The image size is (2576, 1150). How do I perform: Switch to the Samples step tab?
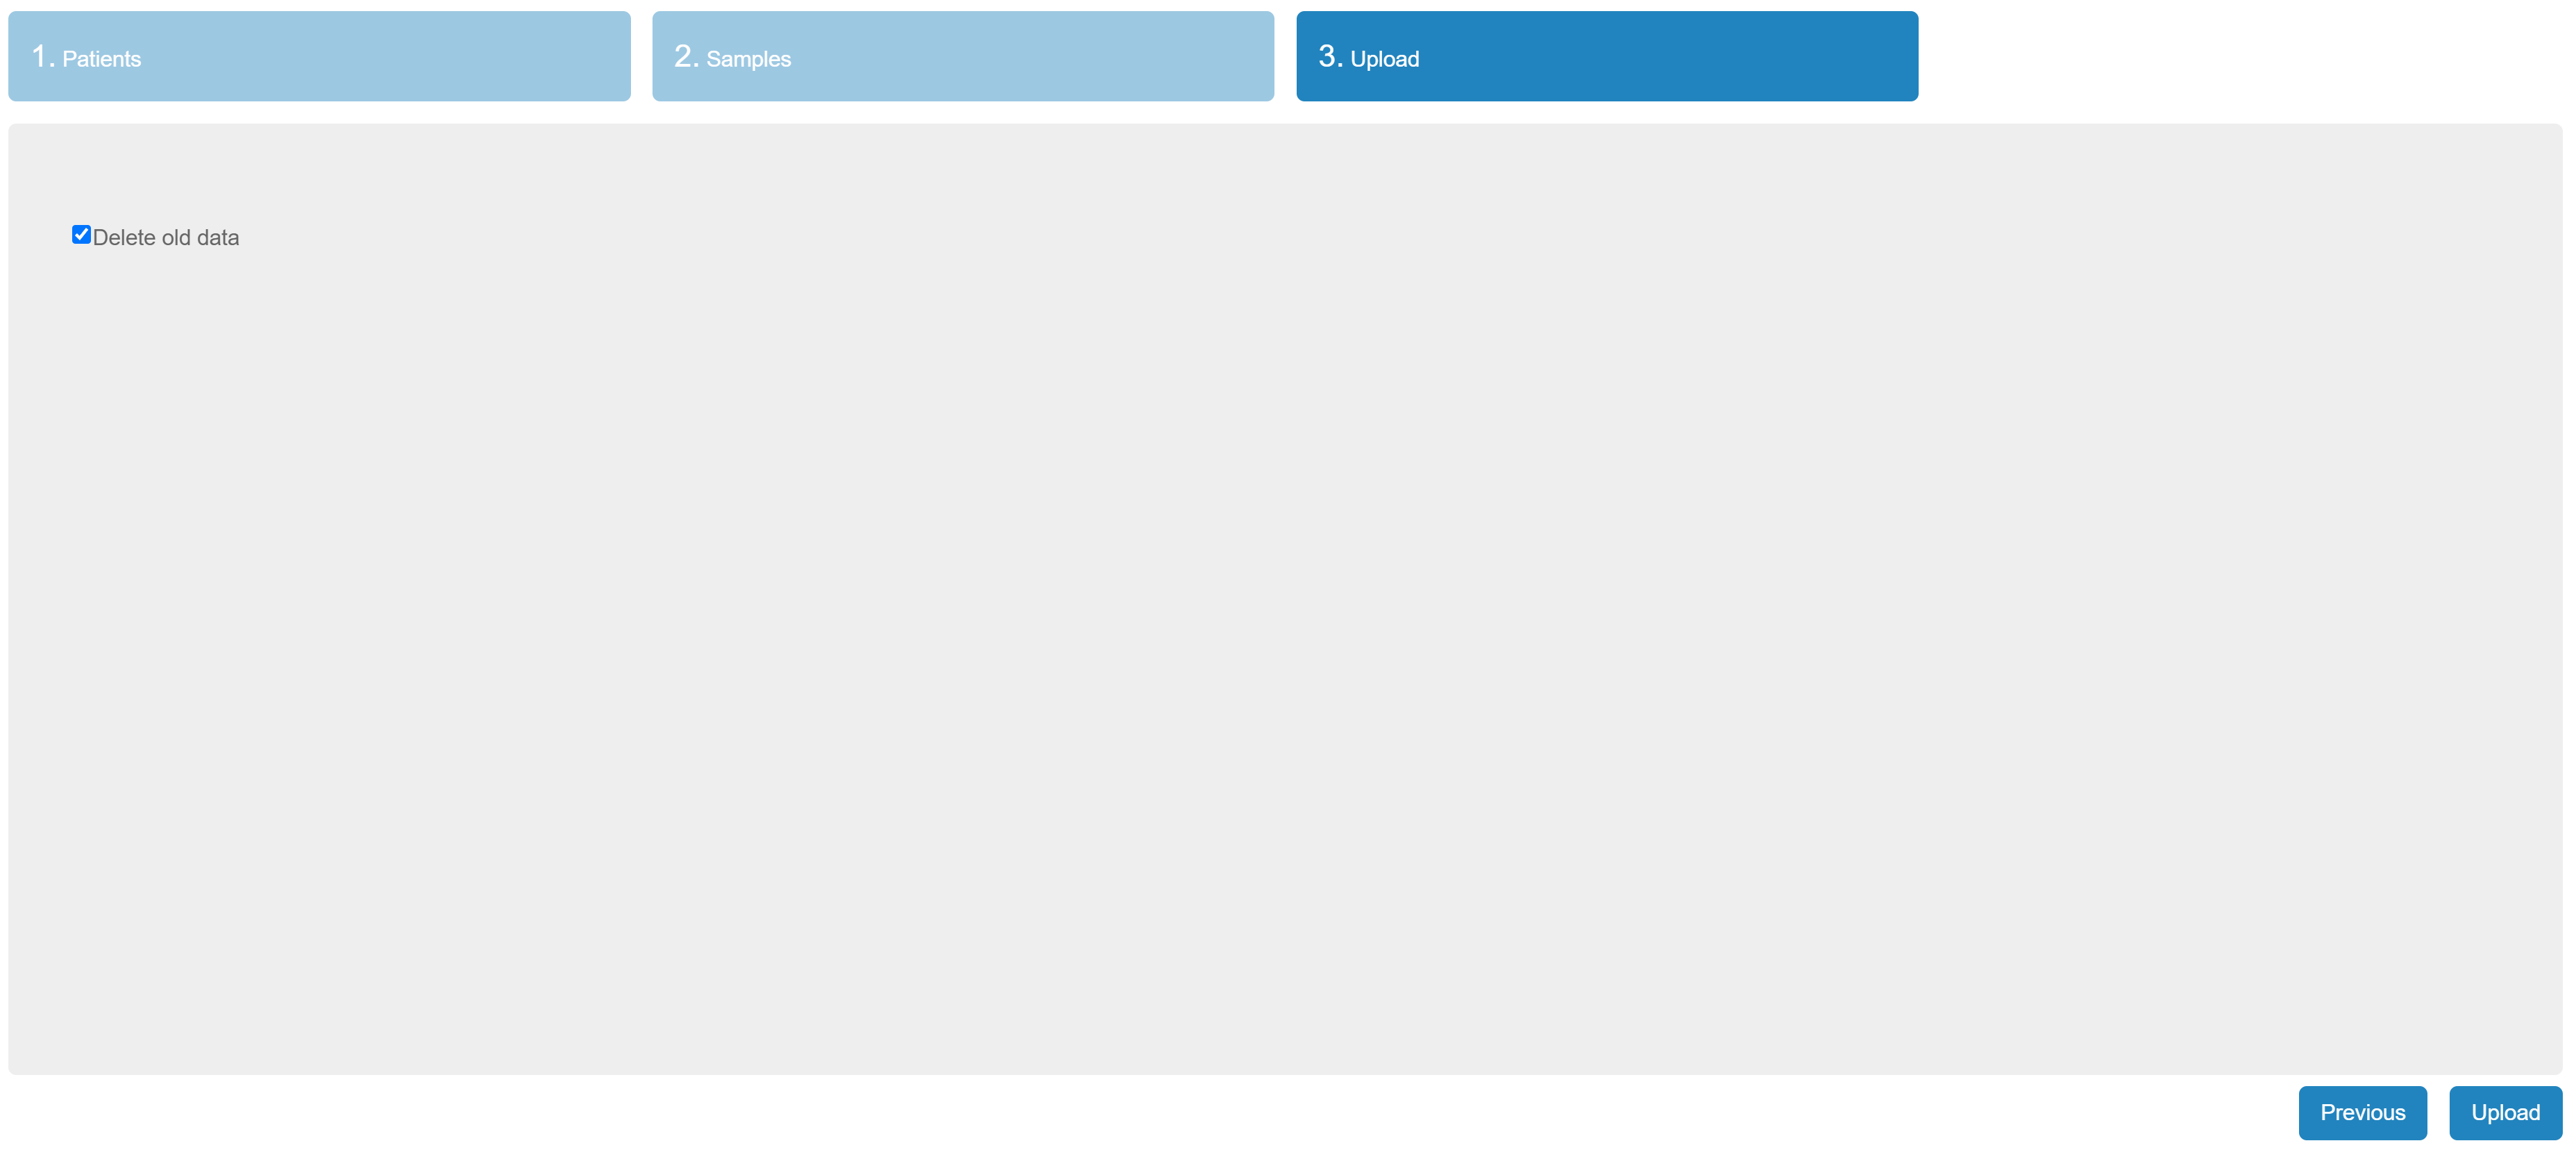962,56
